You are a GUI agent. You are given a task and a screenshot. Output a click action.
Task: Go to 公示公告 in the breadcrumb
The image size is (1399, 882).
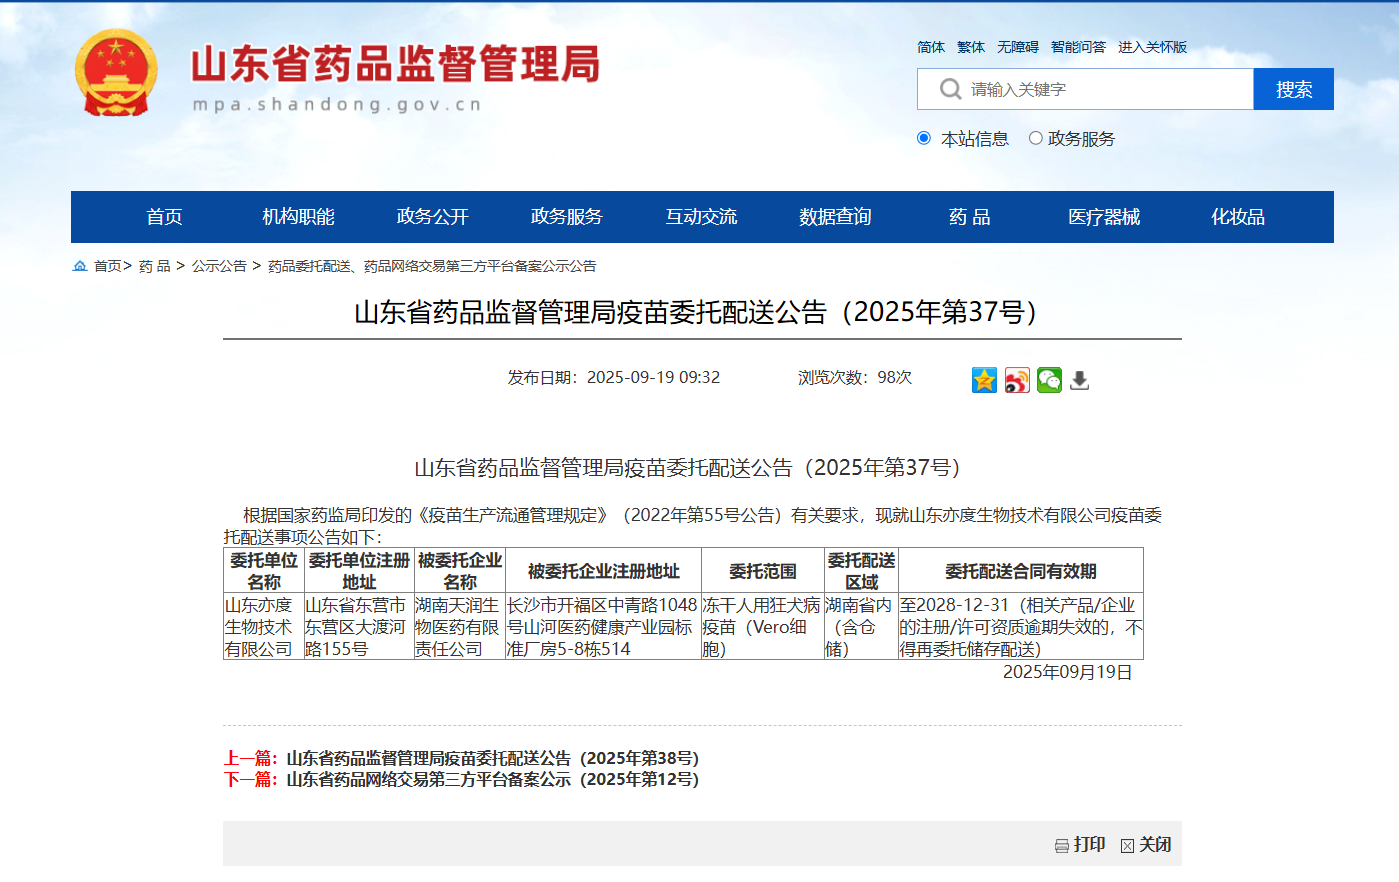[219, 266]
